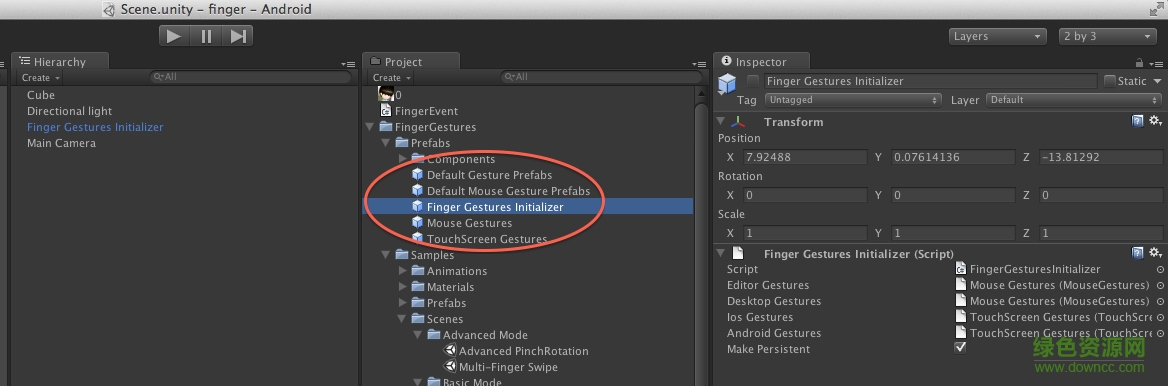Open object picker for Desktop Gestures
This screenshot has height=386, width=1168.
tap(1161, 301)
